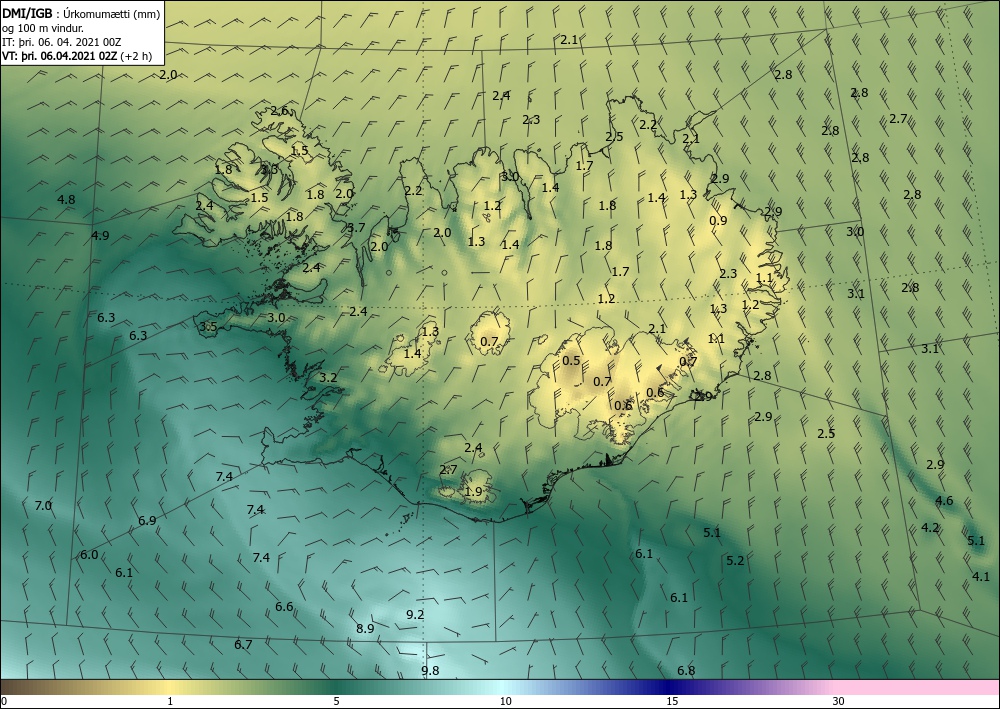Click the color scale label 0
This screenshot has width=1000, height=709.
point(4,701)
